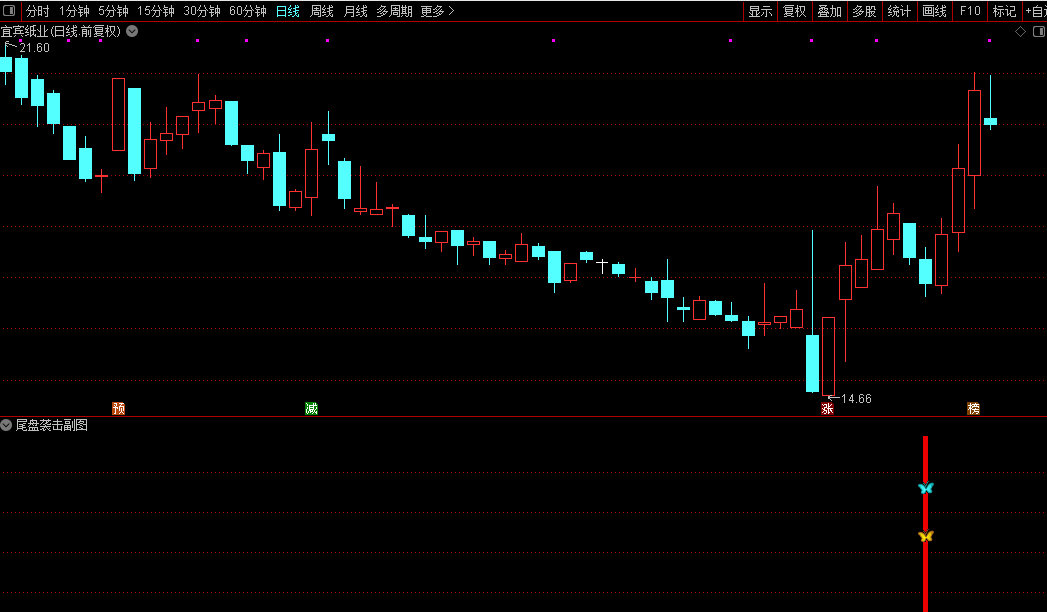Click the cyan butterfly signal icon
This screenshot has height=612, width=1047.
[925, 488]
